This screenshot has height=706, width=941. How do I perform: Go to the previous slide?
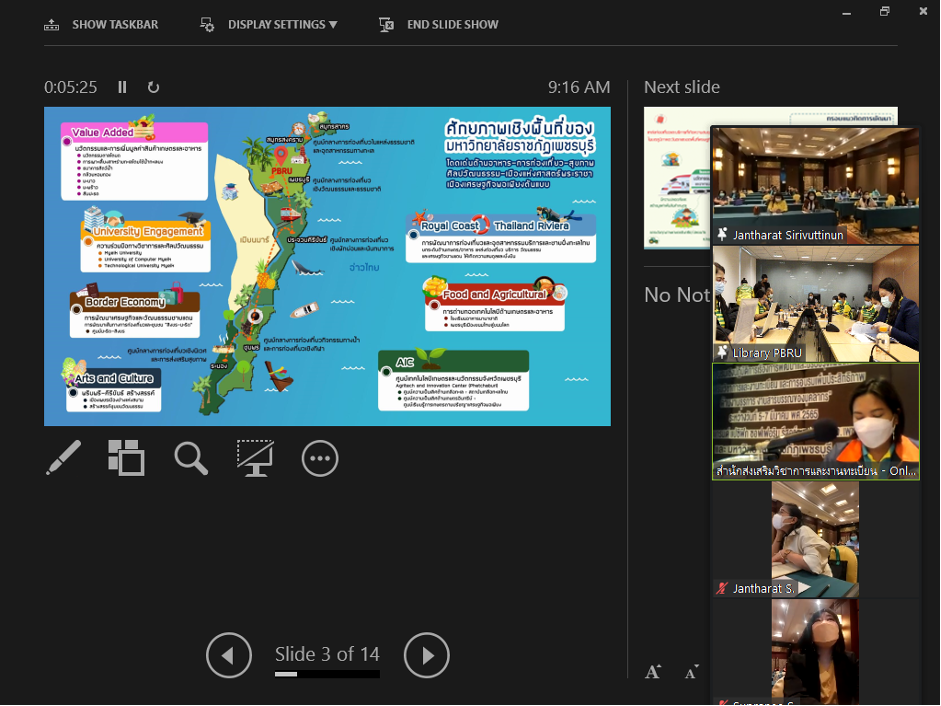(228, 656)
